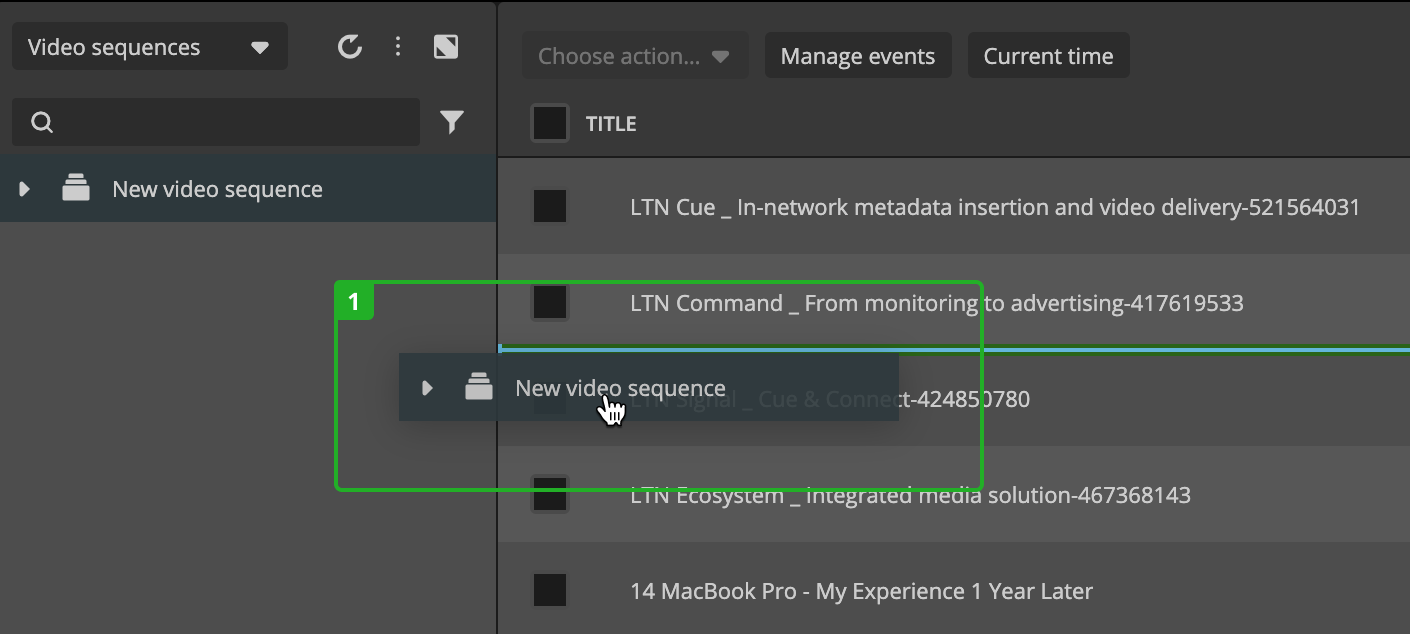Click the panel collapse icon in sidebar header
The width and height of the screenshot is (1410, 634).
(x=446, y=47)
